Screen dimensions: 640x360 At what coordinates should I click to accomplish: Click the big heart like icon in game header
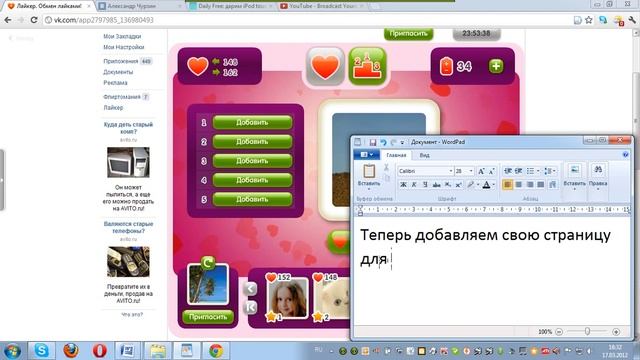pyautogui.click(x=325, y=67)
